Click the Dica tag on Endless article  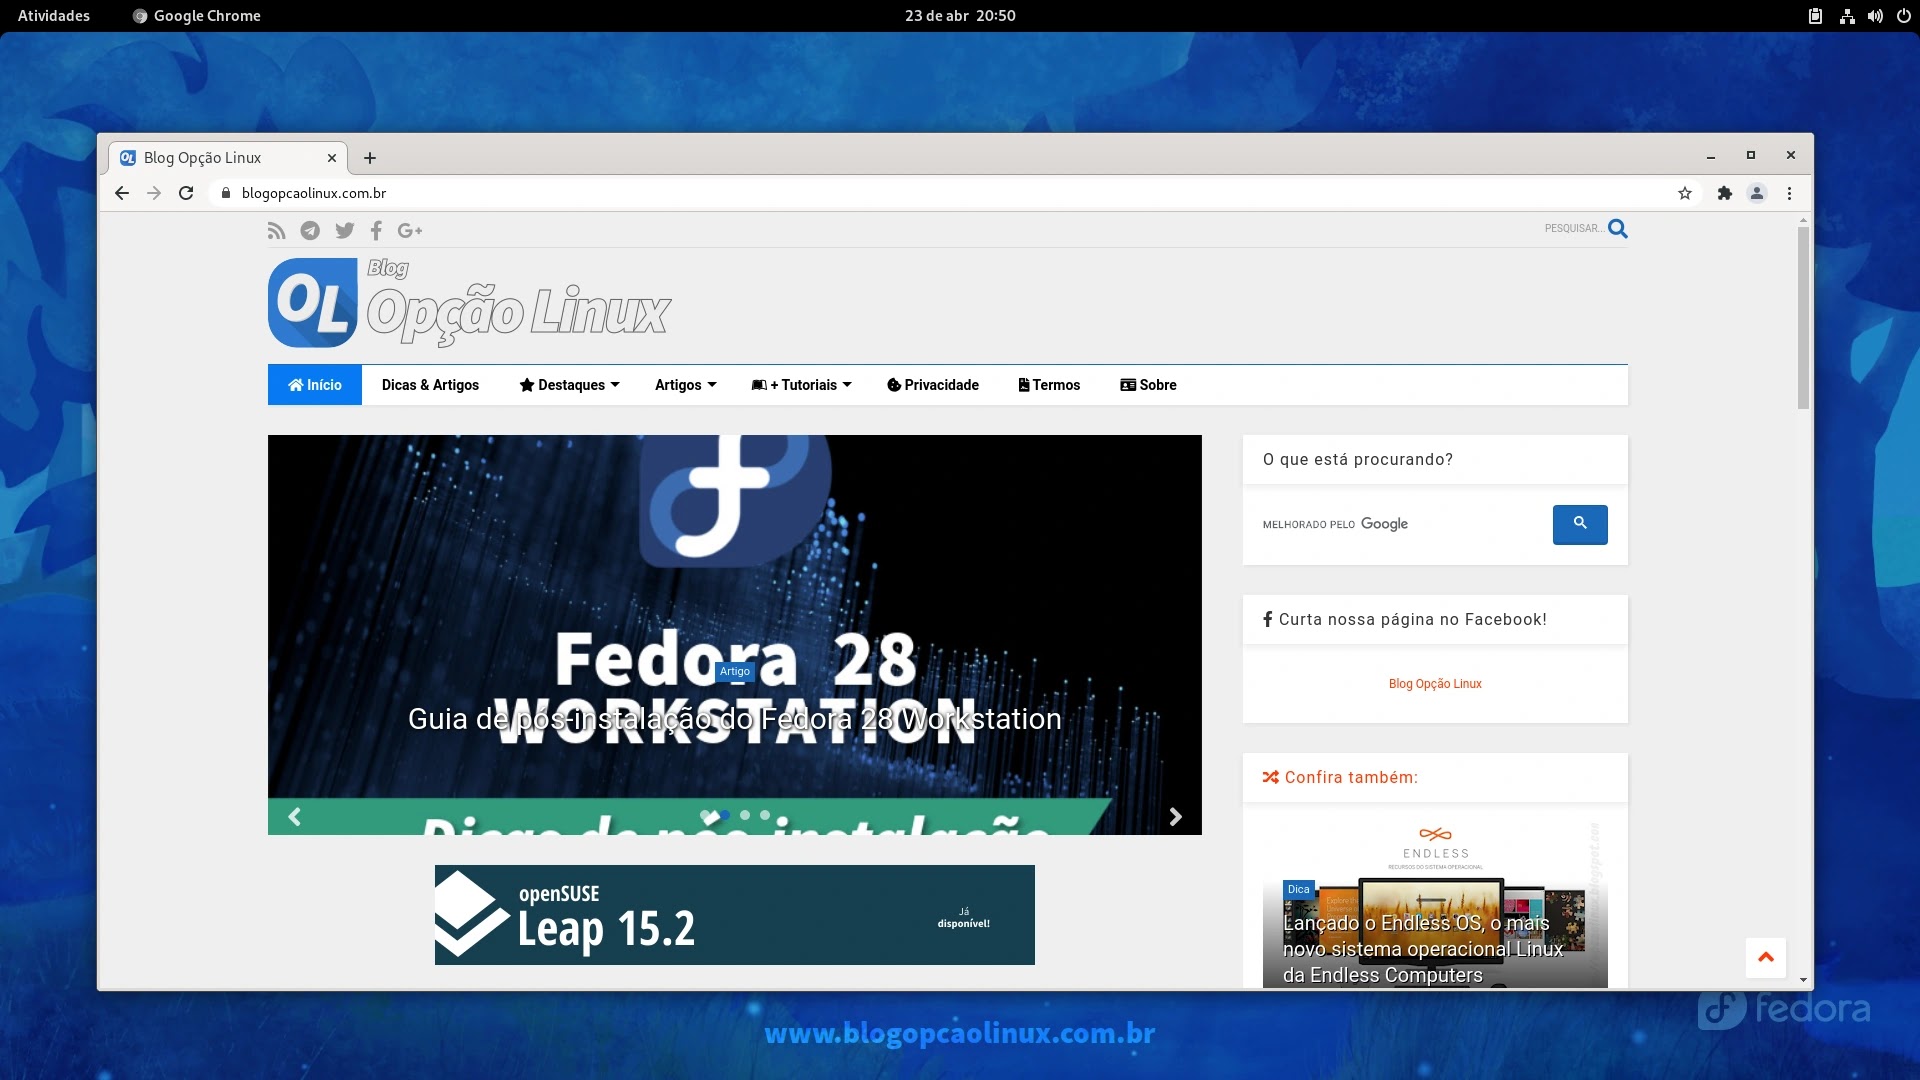pos(1298,889)
